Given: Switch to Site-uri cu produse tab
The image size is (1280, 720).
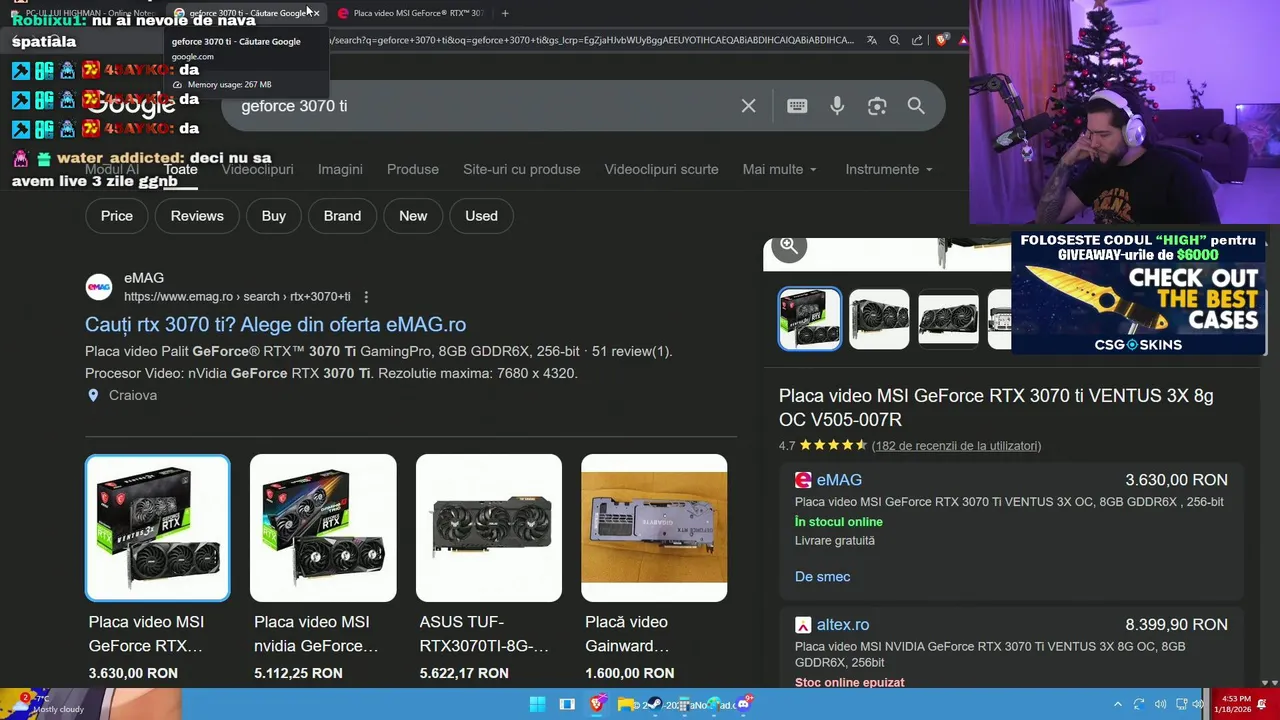Looking at the screenshot, I should [521, 169].
